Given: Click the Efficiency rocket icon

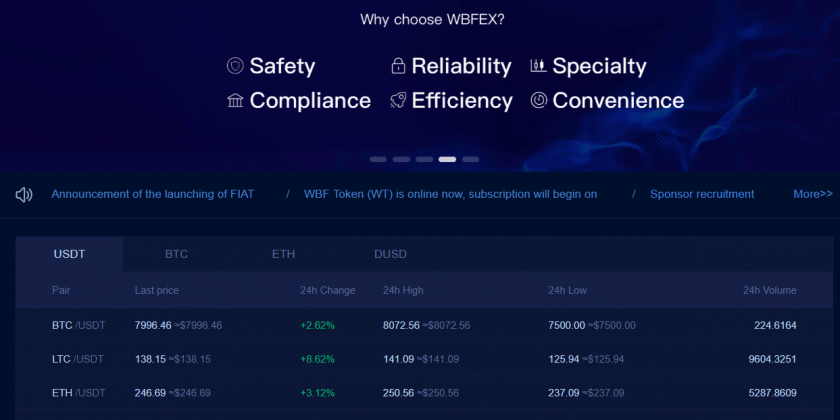Looking at the screenshot, I should tap(398, 101).
